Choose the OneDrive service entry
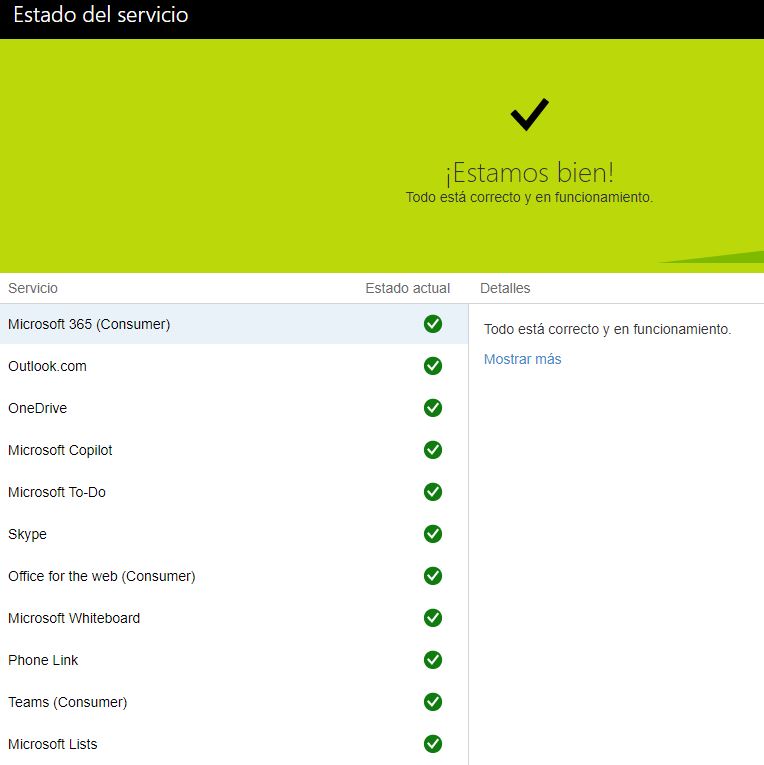Screen dimensions: 764x765 38,408
